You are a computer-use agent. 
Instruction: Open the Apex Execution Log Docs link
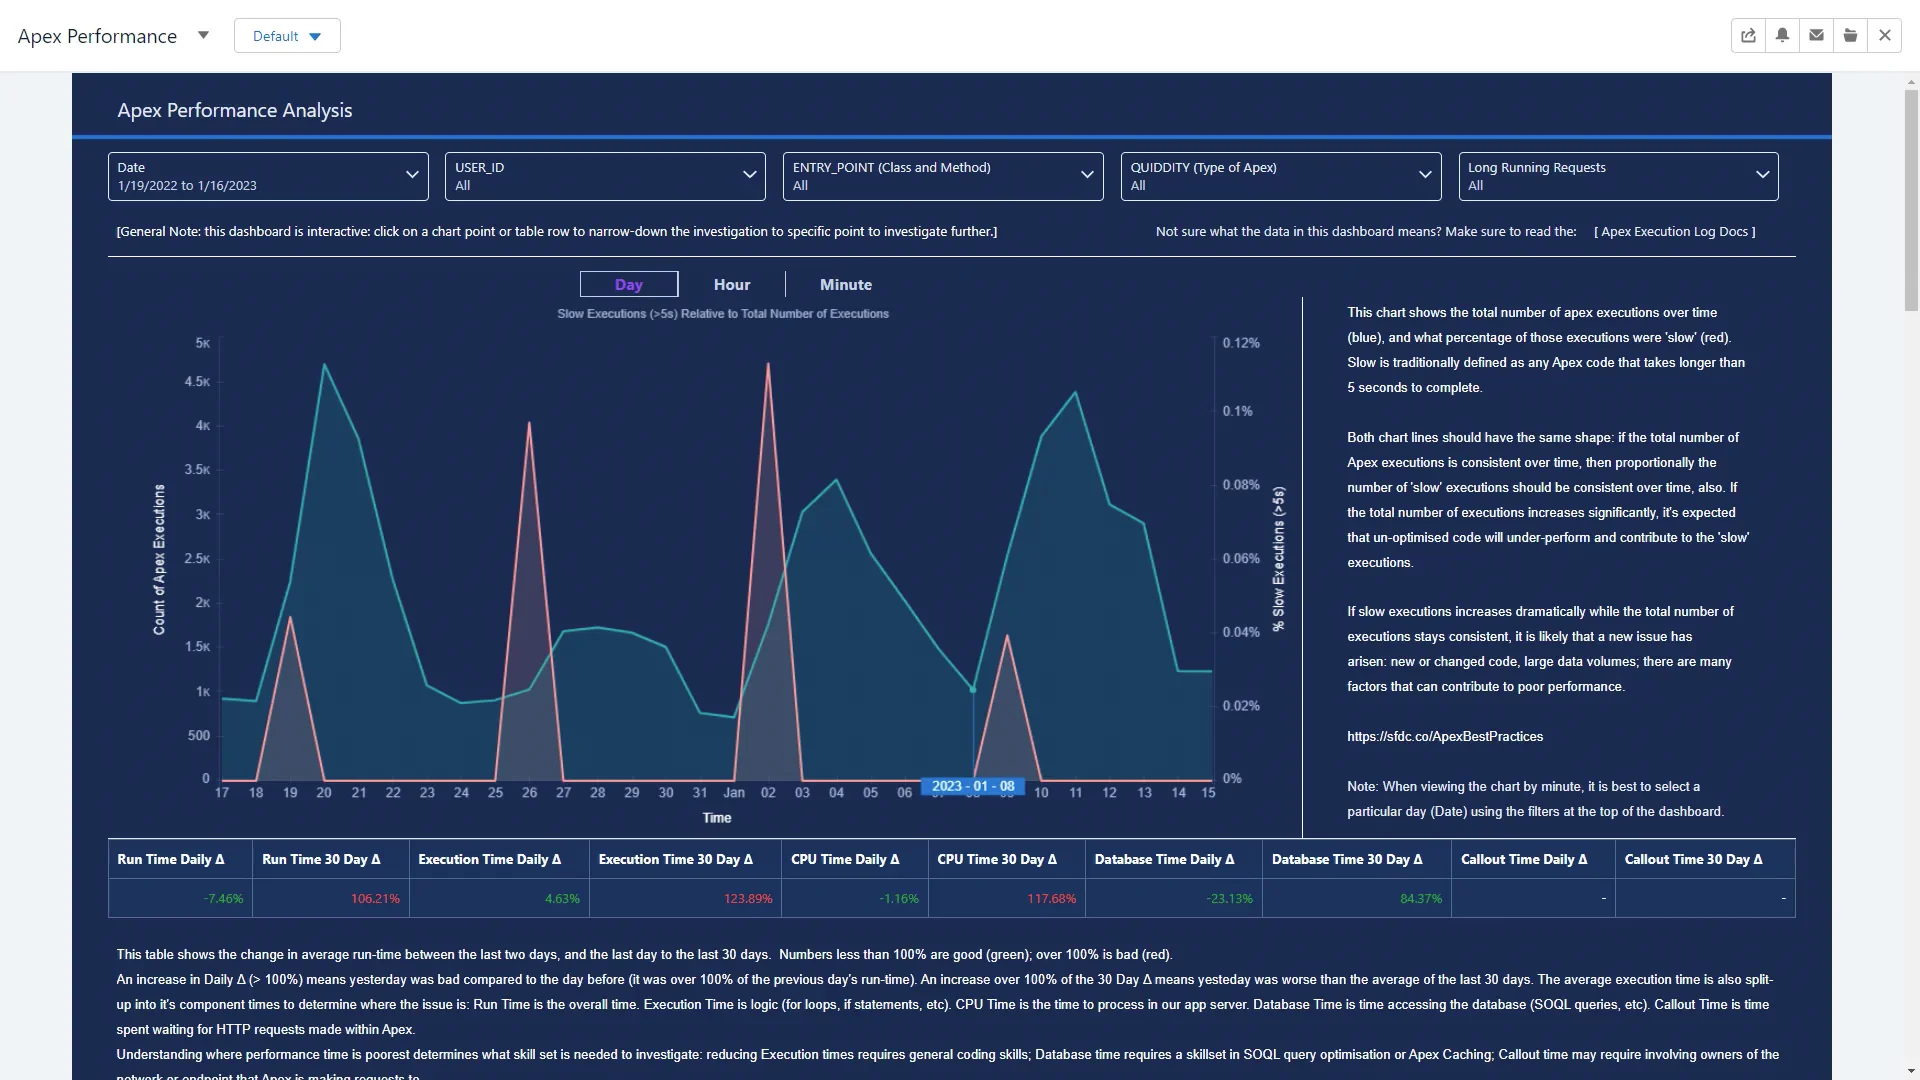[1675, 231]
